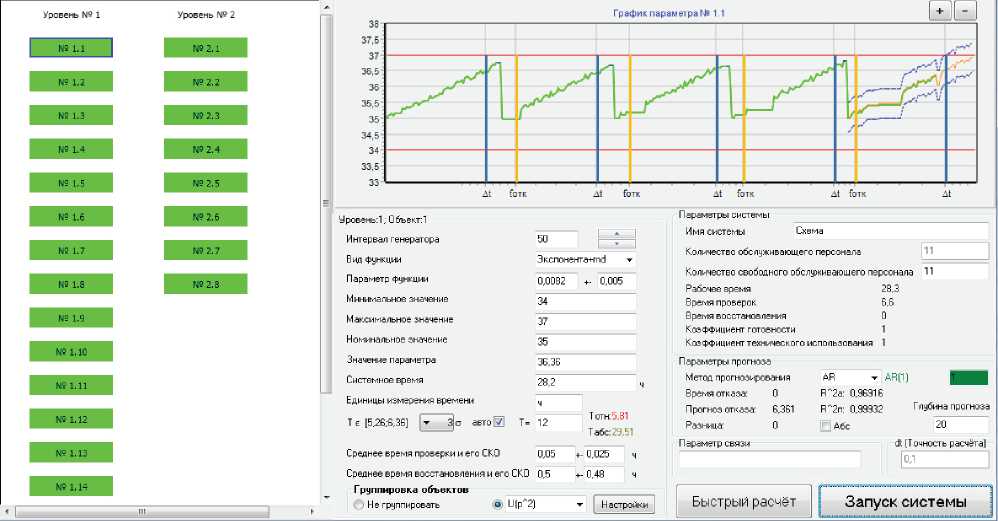998x521 pixels.
Task: Select object № 1.6
Action: click(71, 216)
